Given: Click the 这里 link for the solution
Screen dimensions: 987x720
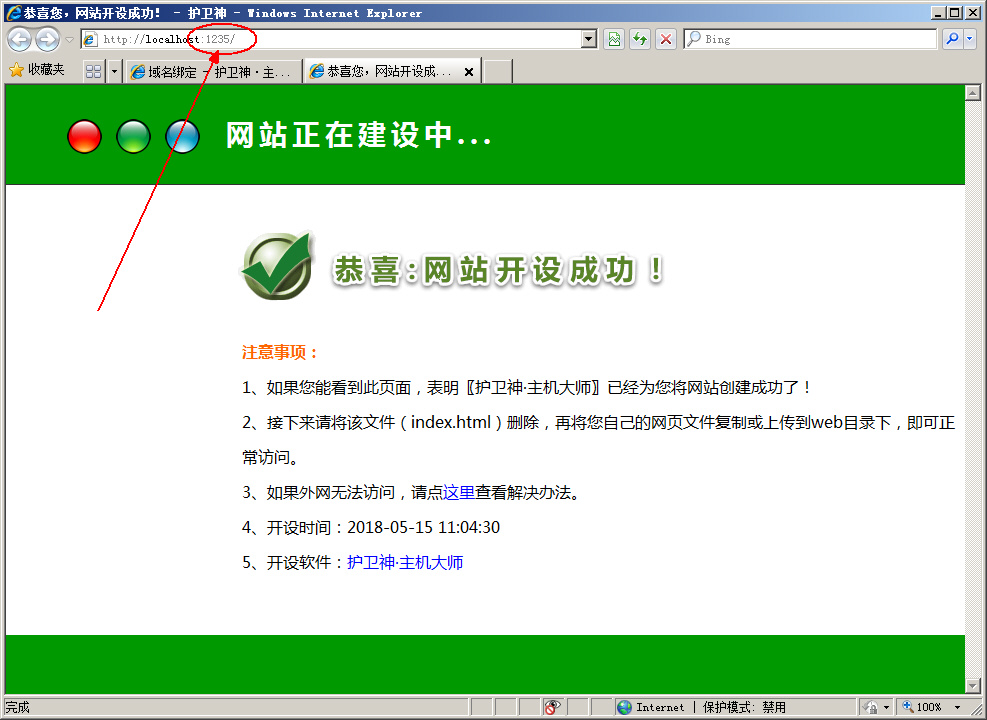Looking at the screenshot, I should coord(459,492).
